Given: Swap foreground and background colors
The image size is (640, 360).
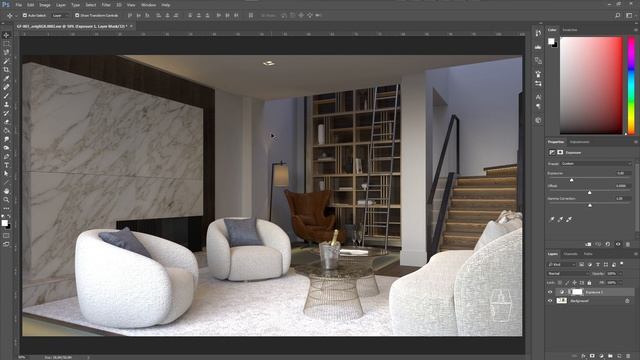Looking at the screenshot, I should pos(8,217).
